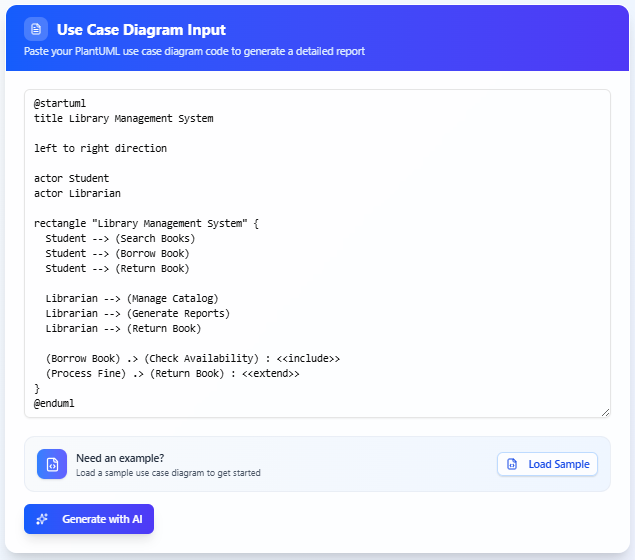Click the document icon in the header
This screenshot has width=635, height=560.
click(x=36, y=30)
